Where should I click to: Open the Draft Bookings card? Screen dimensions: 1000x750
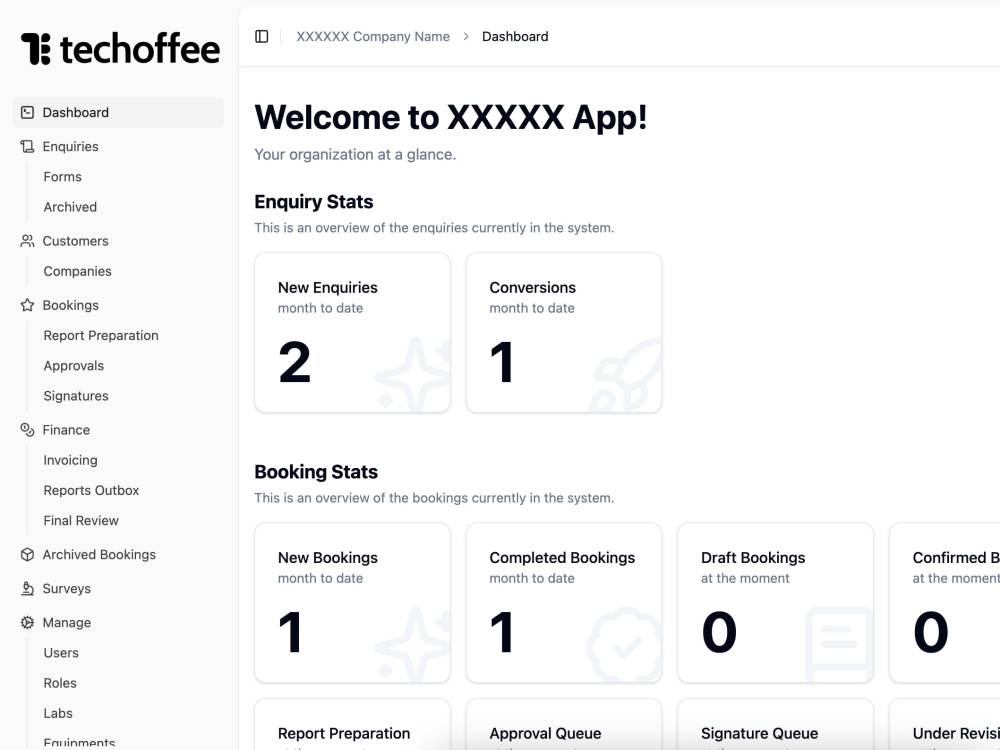point(776,603)
